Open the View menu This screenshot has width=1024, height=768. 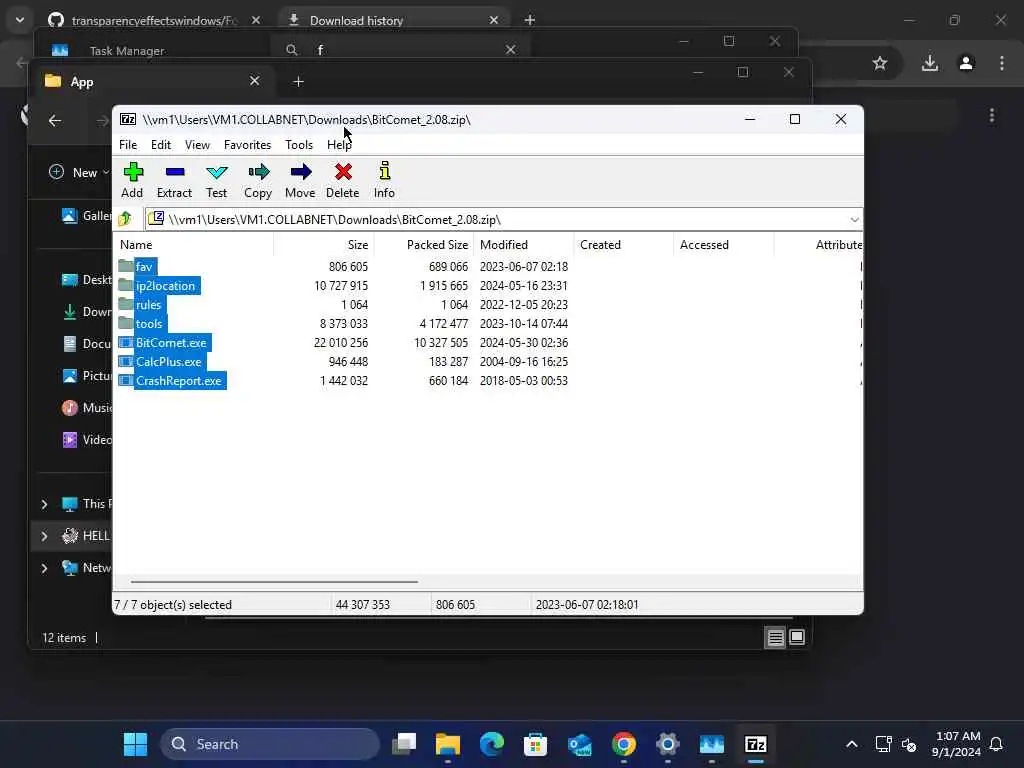click(x=197, y=144)
